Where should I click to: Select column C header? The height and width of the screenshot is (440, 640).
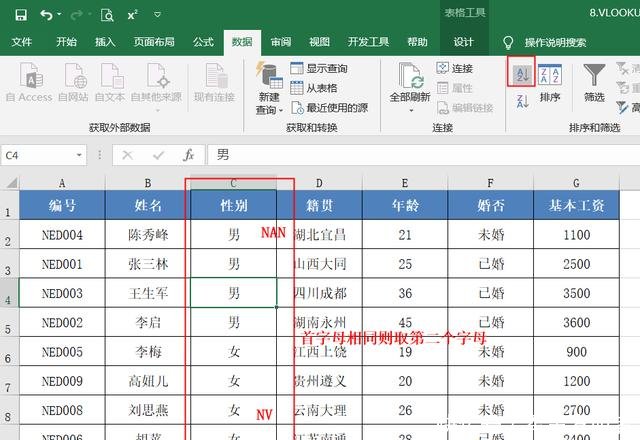pyautogui.click(x=233, y=183)
